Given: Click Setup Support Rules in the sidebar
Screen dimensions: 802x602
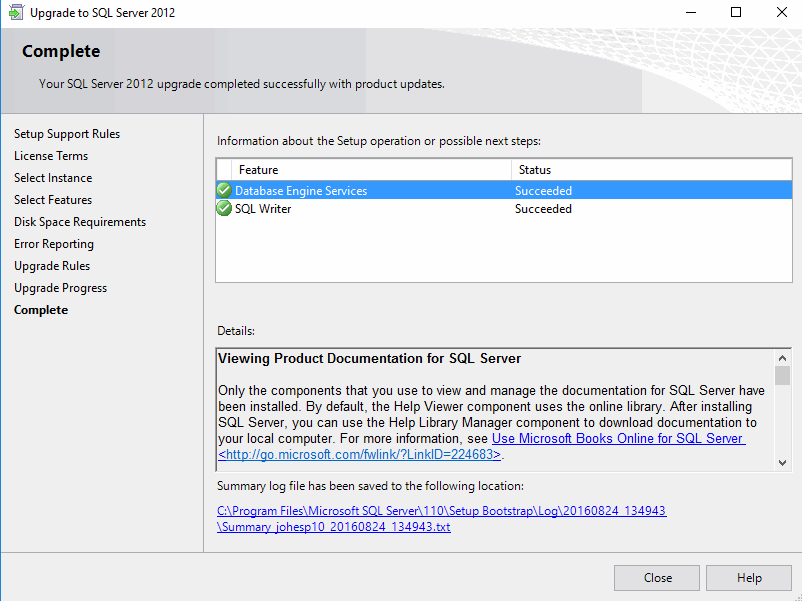Looking at the screenshot, I should 67,134.
